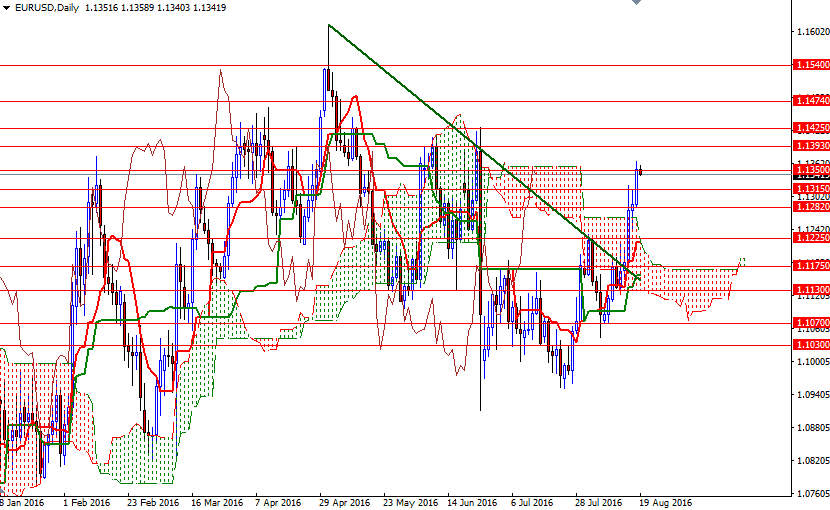Image resolution: width=830 pixels, height=510 pixels.
Task: Click the 1.07605 price scale value
Action: point(813,494)
